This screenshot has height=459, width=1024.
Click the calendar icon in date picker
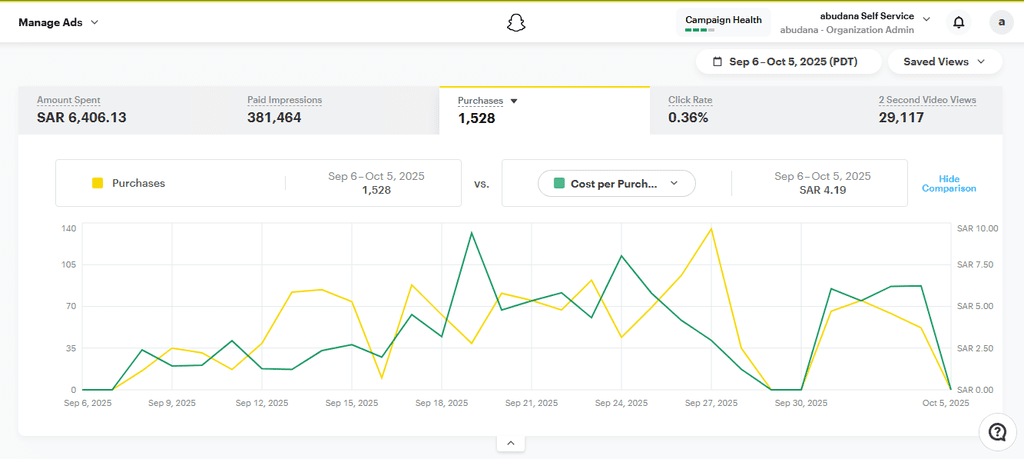tap(717, 62)
